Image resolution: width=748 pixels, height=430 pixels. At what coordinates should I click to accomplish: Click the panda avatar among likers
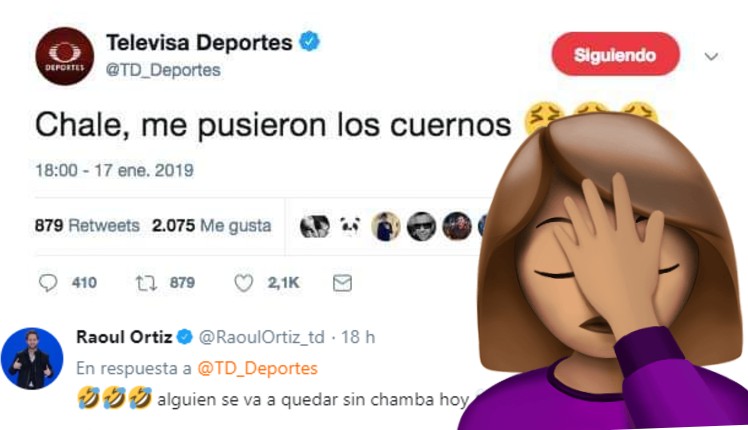350,226
